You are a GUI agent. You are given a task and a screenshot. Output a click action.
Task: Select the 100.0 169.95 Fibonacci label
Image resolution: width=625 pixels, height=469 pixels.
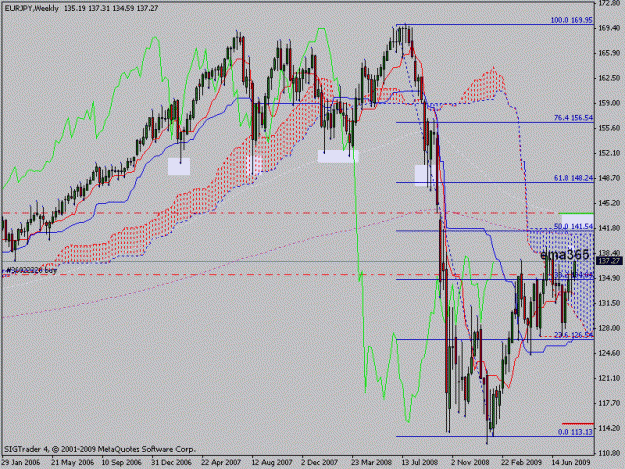tap(572, 20)
